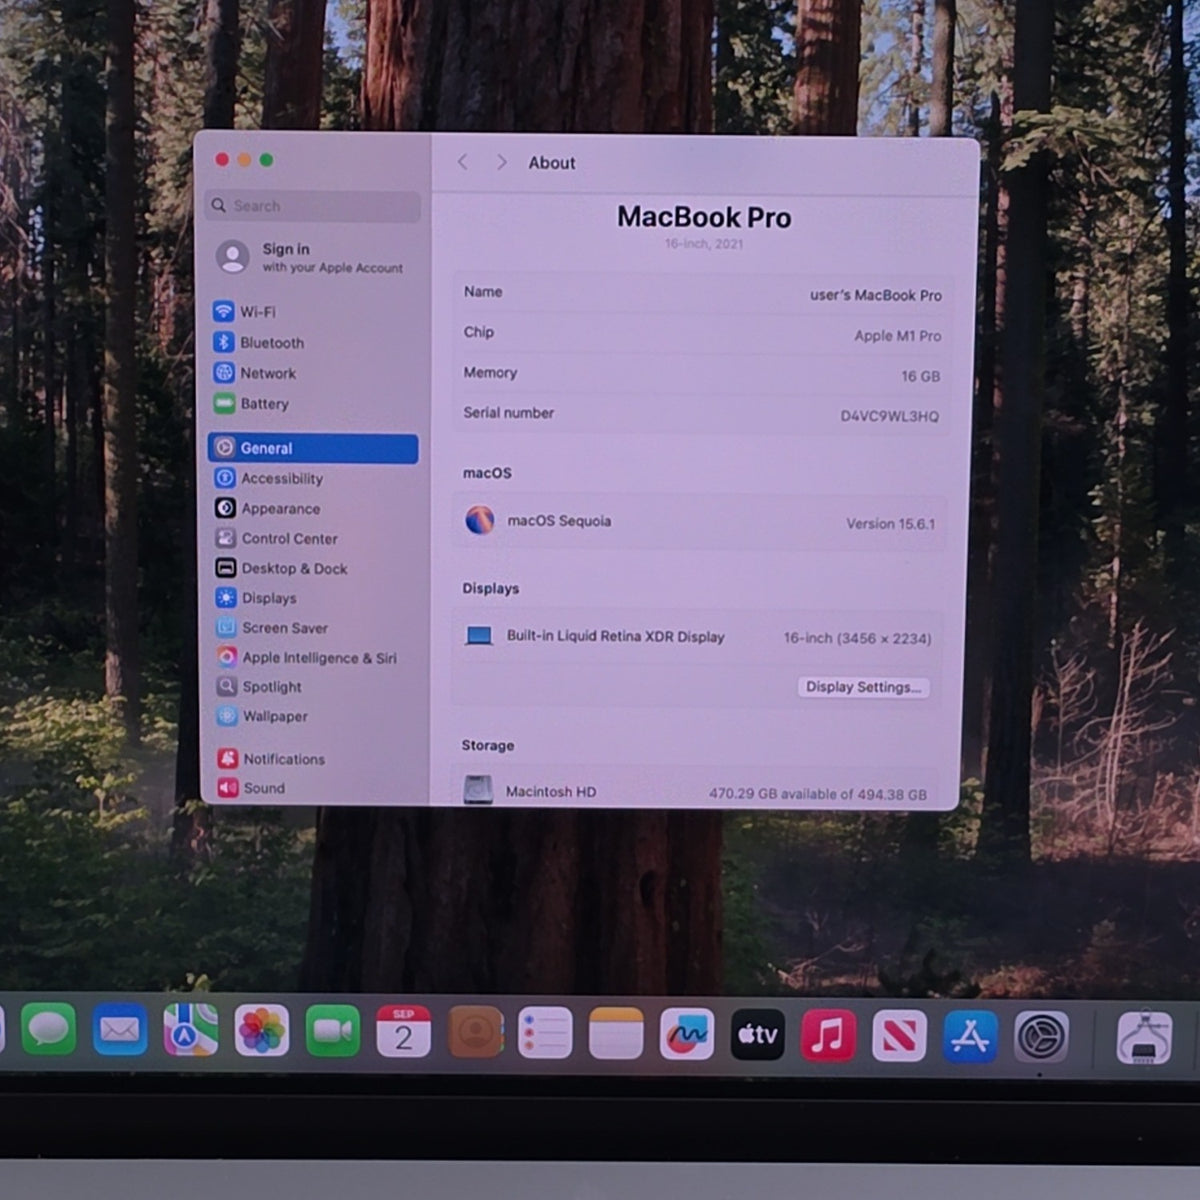This screenshot has height=1200, width=1200.
Task: Open App Store from the Dock
Action: [x=970, y=1036]
